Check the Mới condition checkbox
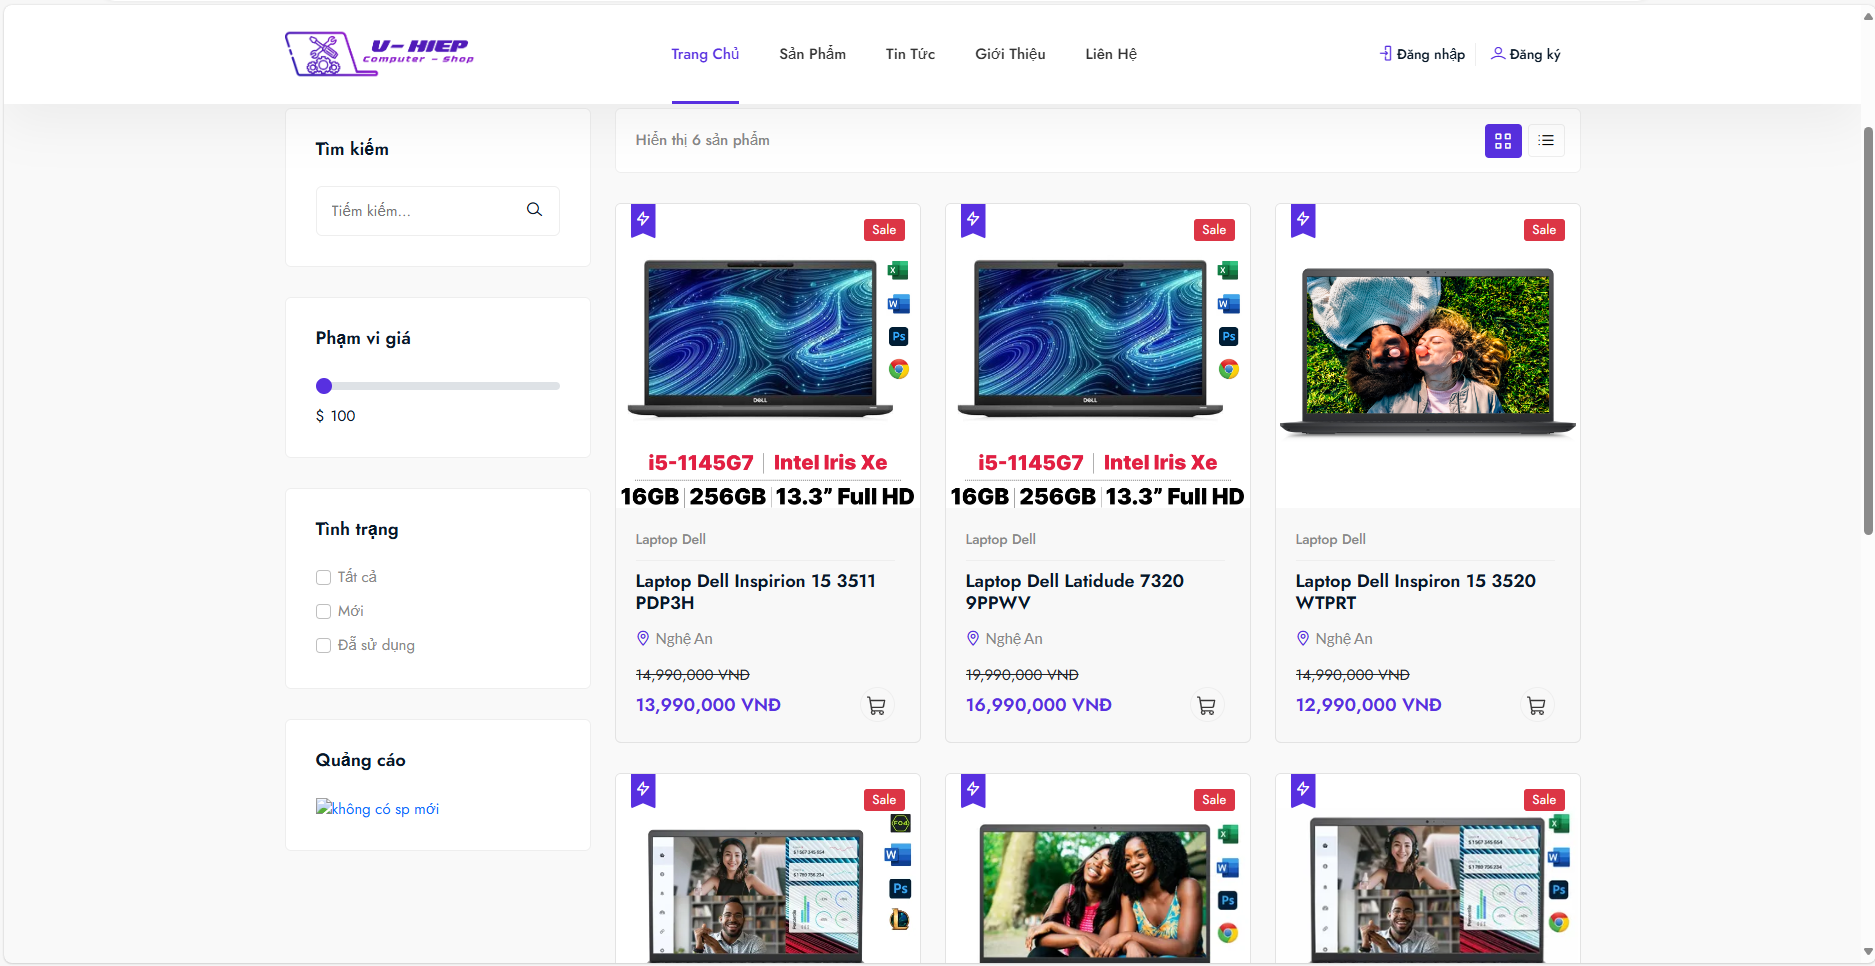1875x966 pixels. pos(323,611)
